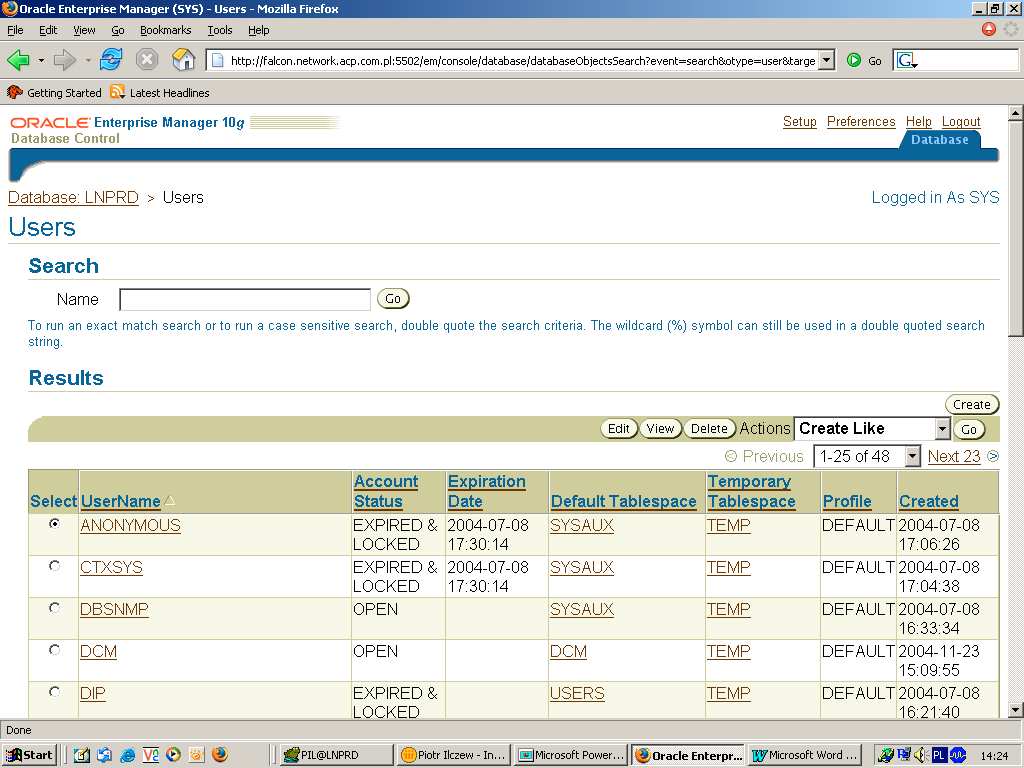
Task: Open the Tools menu
Action: [x=219, y=30]
